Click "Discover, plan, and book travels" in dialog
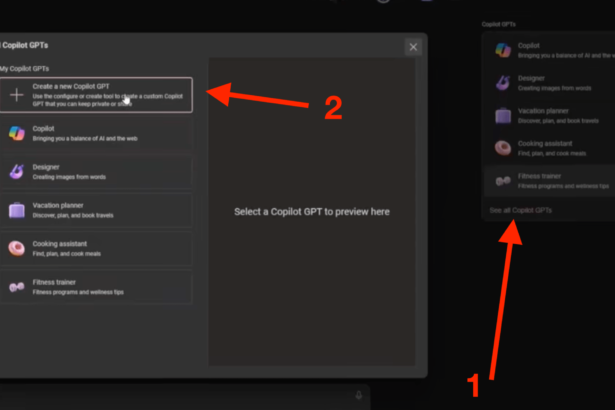Viewport: 615px width, 410px height. coord(73,215)
